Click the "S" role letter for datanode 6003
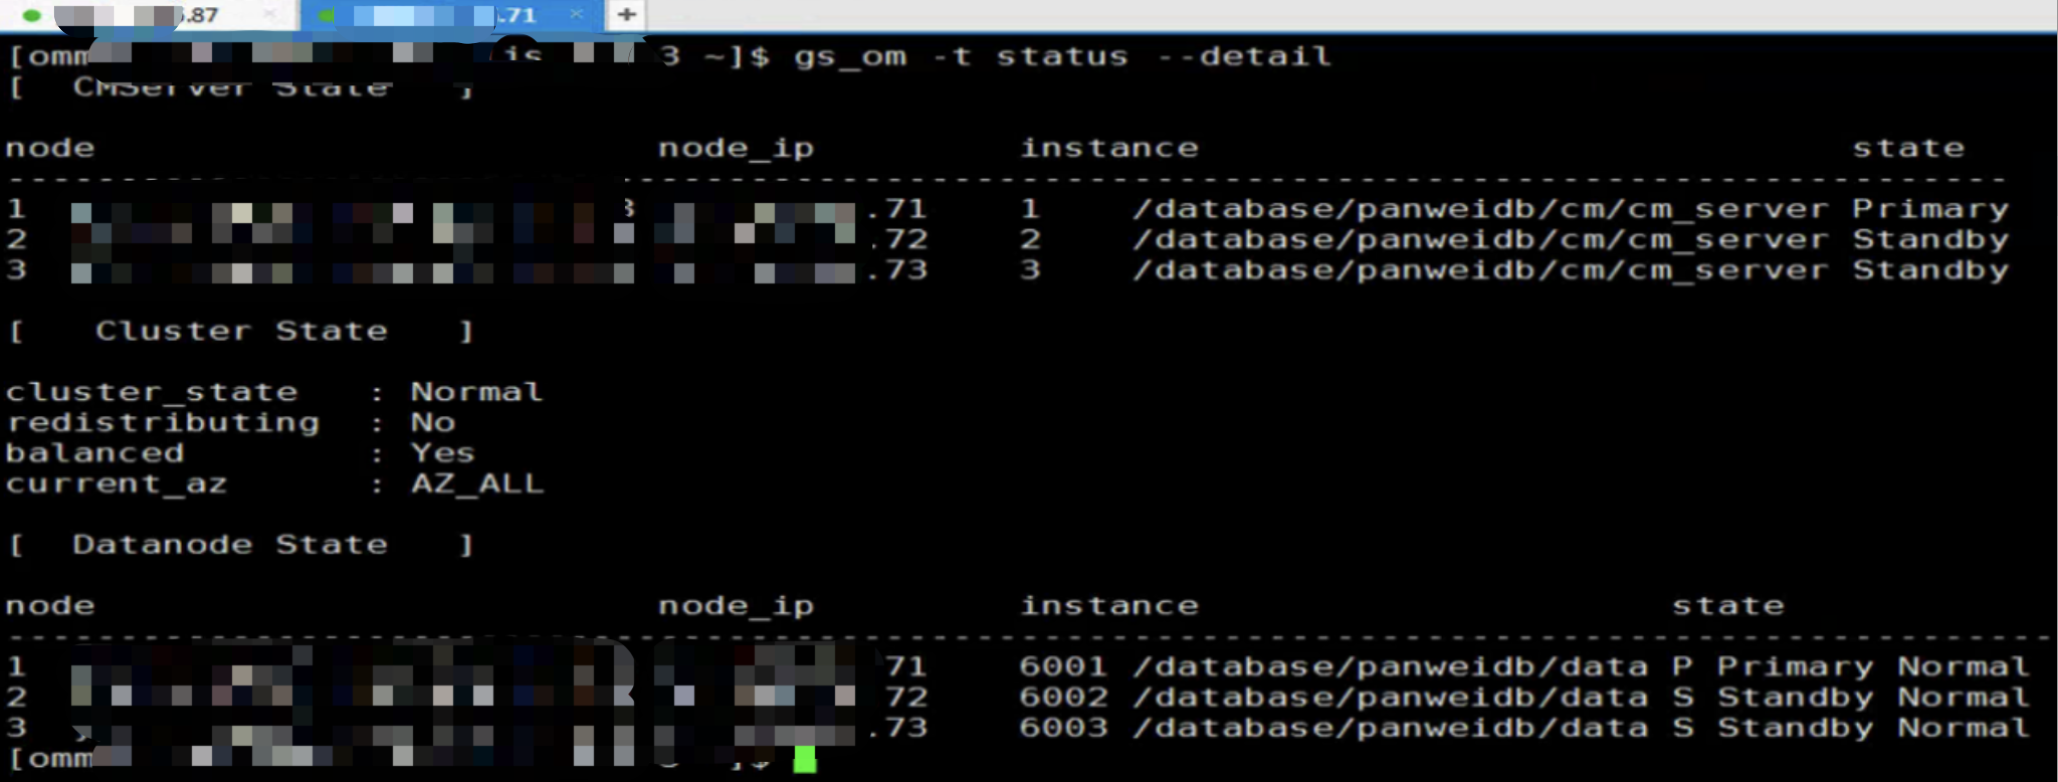The height and width of the screenshot is (782, 2058). [x=1682, y=728]
